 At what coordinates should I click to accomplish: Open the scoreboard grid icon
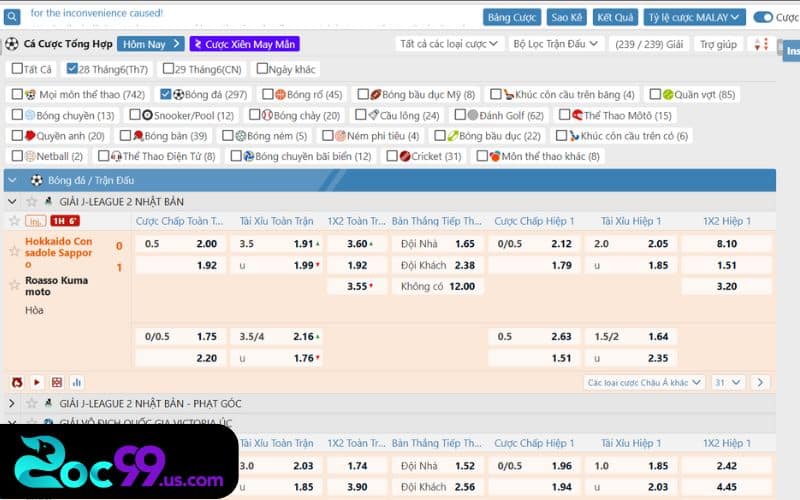pyautogui.click(x=57, y=382)
